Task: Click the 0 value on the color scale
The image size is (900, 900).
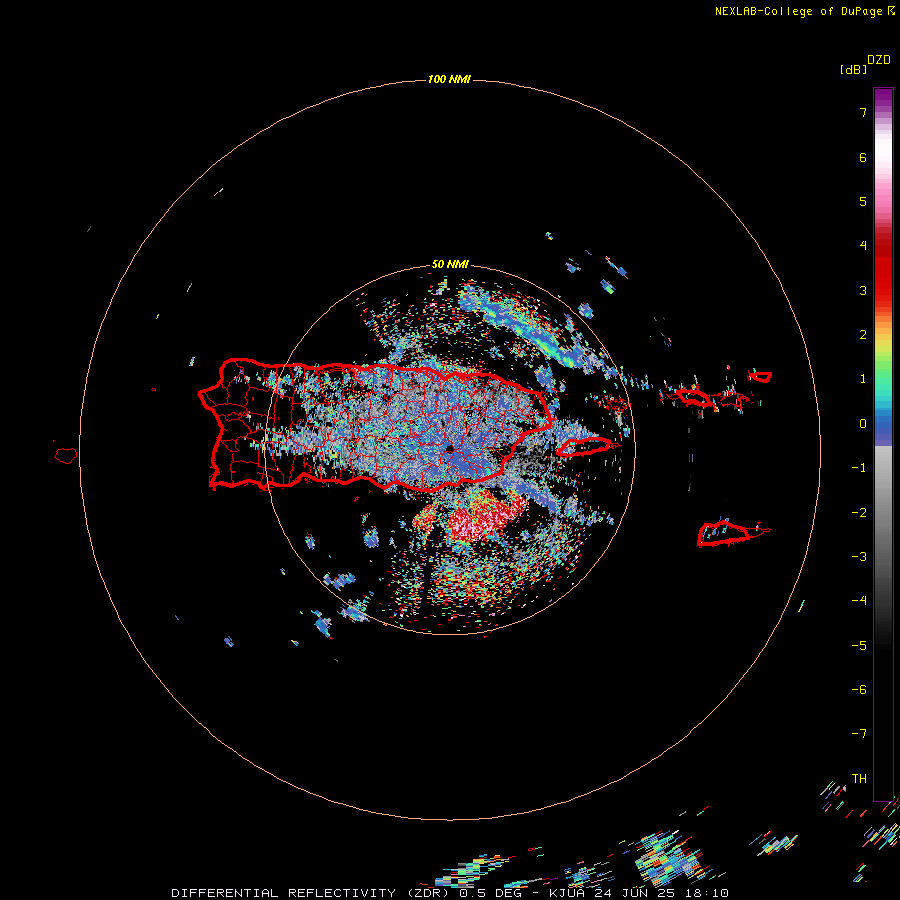Action: point(863,424)
